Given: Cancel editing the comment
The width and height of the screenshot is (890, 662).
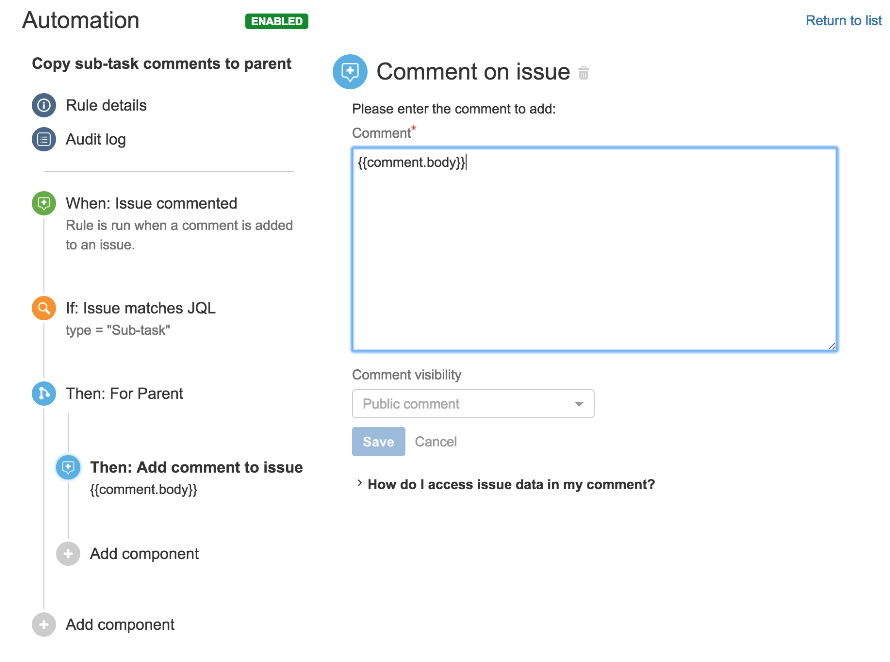Looking at the screenshot, I should 436,441.
